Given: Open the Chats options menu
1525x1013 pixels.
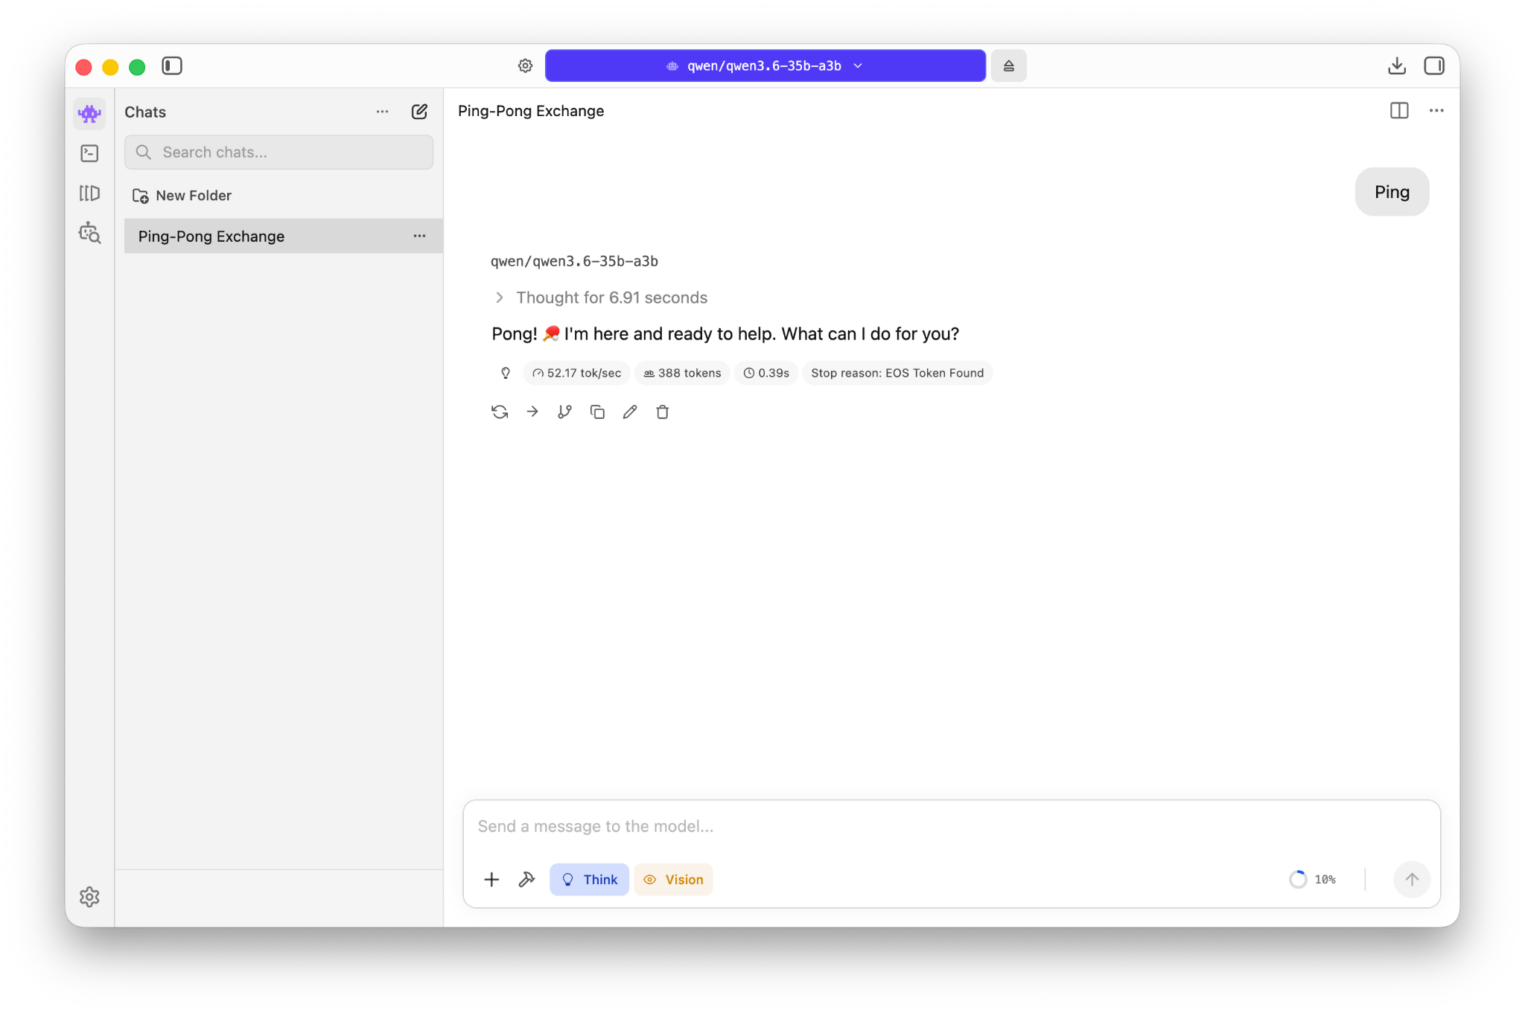Looking at the screenshot, I should (382, 112).
